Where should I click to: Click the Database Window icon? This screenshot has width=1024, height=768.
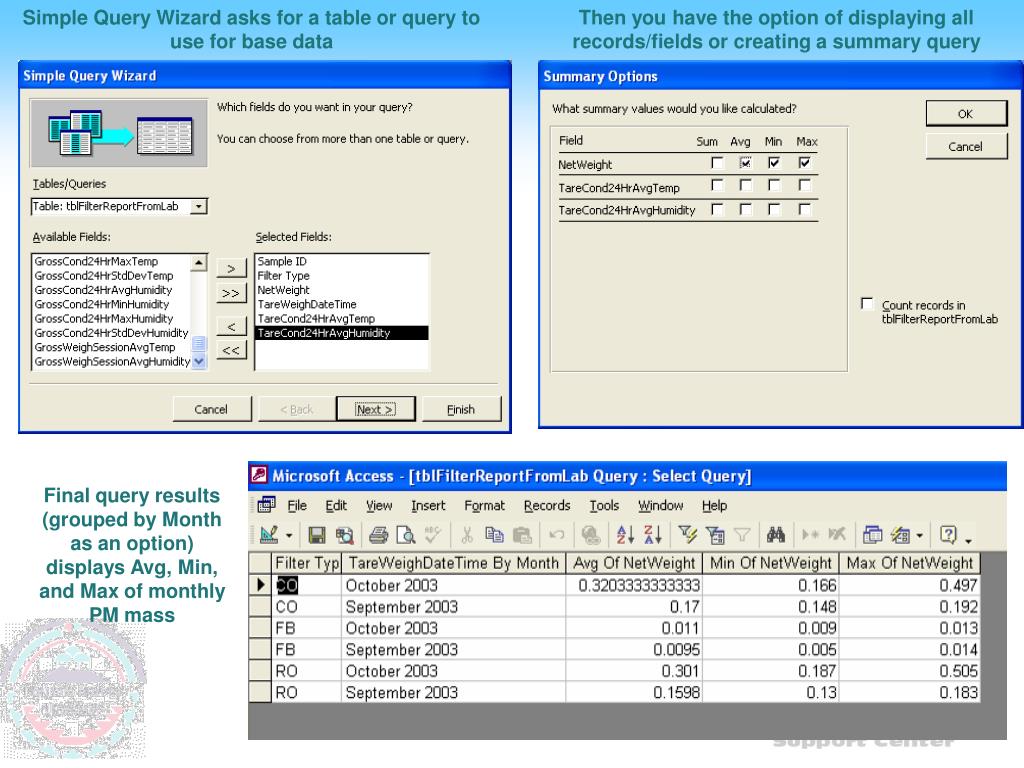point(872,535)
